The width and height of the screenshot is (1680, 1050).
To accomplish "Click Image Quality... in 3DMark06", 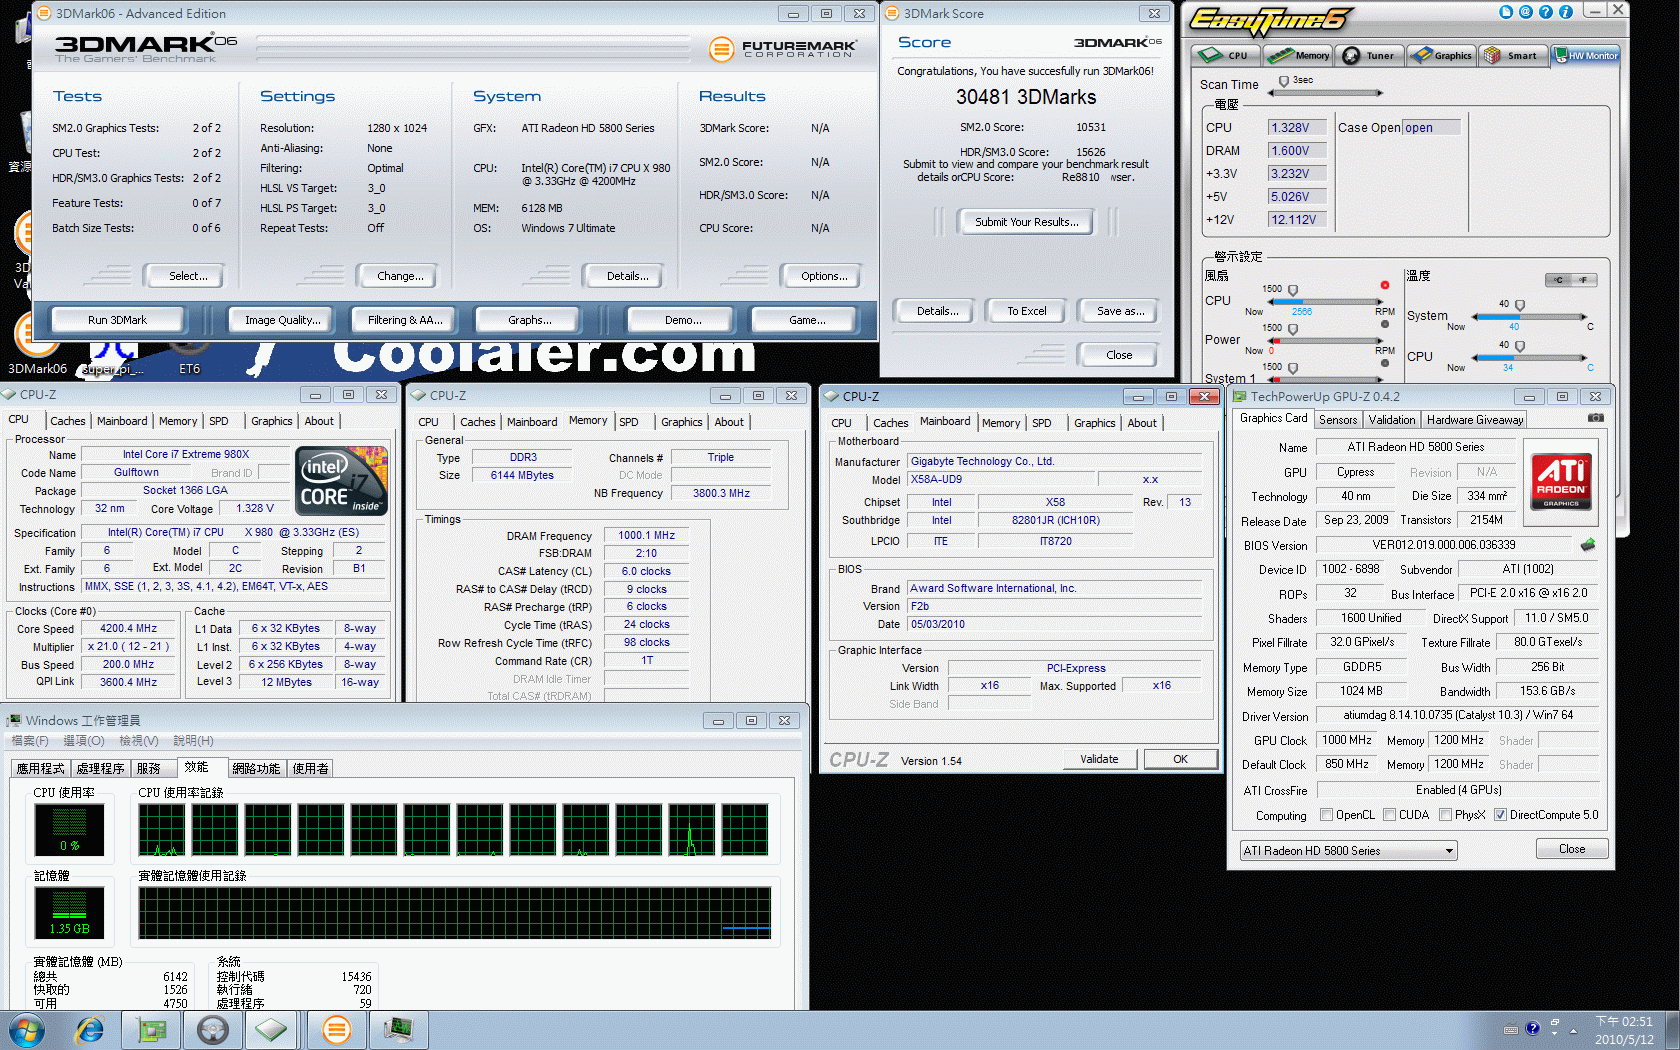I will click(283, 320).
